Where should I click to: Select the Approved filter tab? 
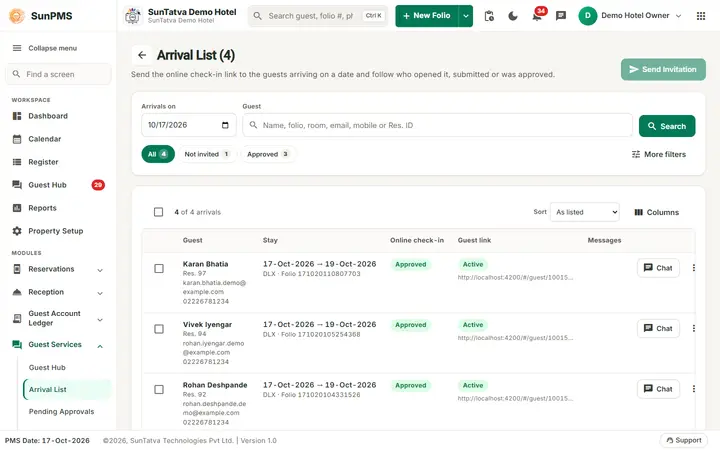[x=268, y=154]
